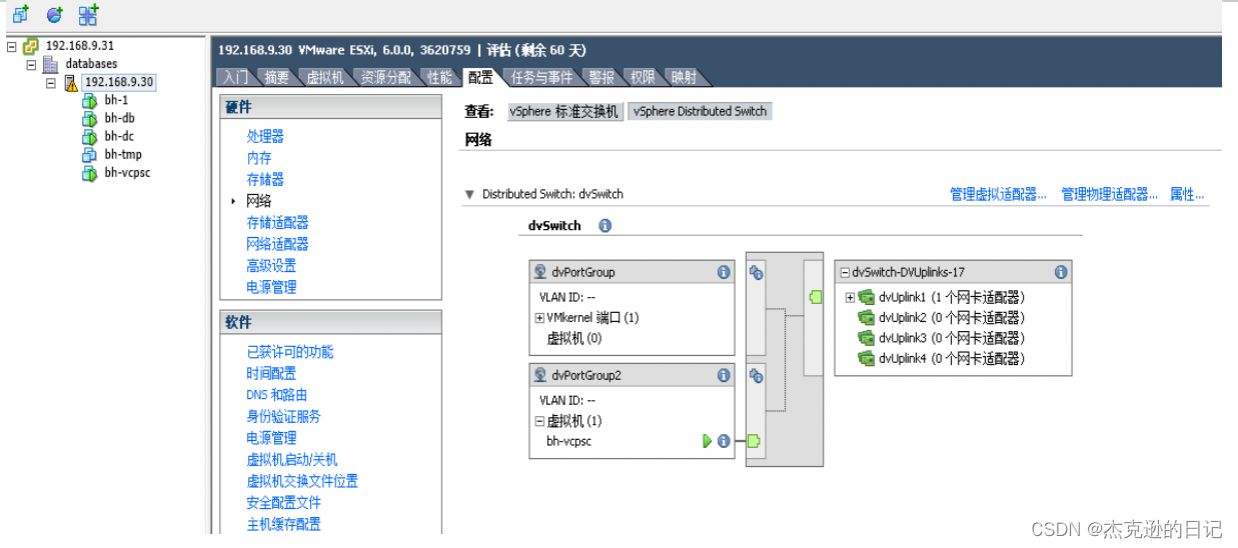The image size is (1238, 548).
Task: Open DNS 和路由 software link
Action: (277, 395)
